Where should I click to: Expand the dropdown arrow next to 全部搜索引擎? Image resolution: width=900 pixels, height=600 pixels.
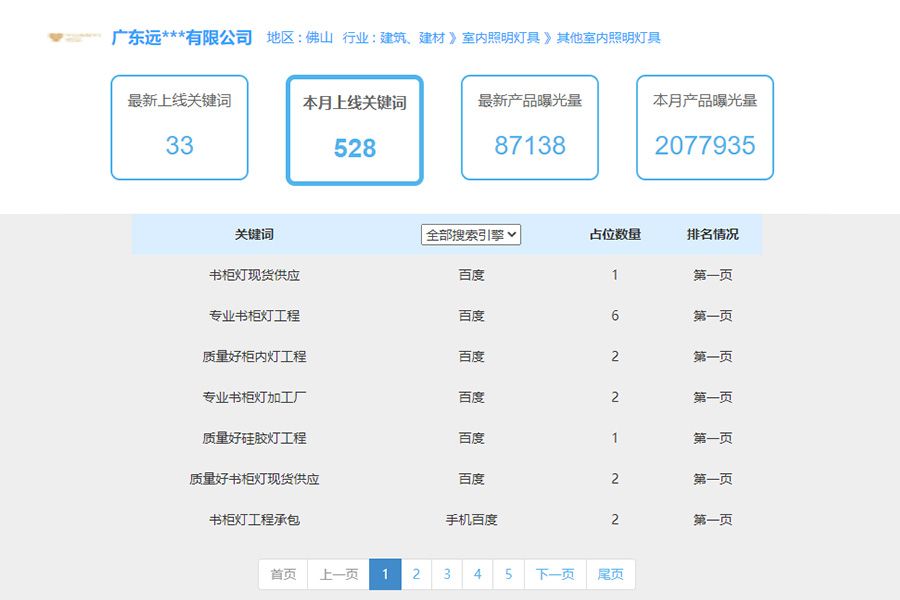[512, 234]
